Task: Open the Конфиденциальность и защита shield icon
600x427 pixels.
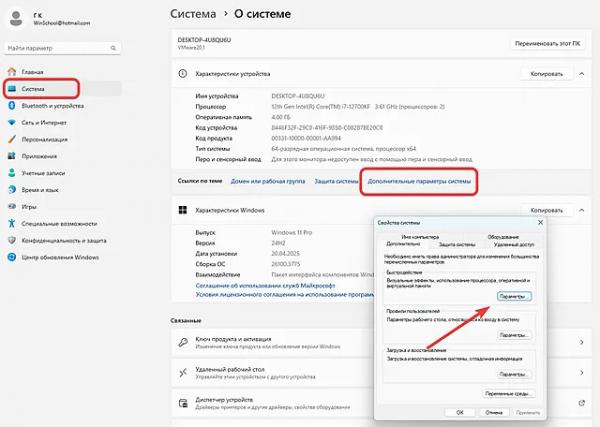Action: 12,240
